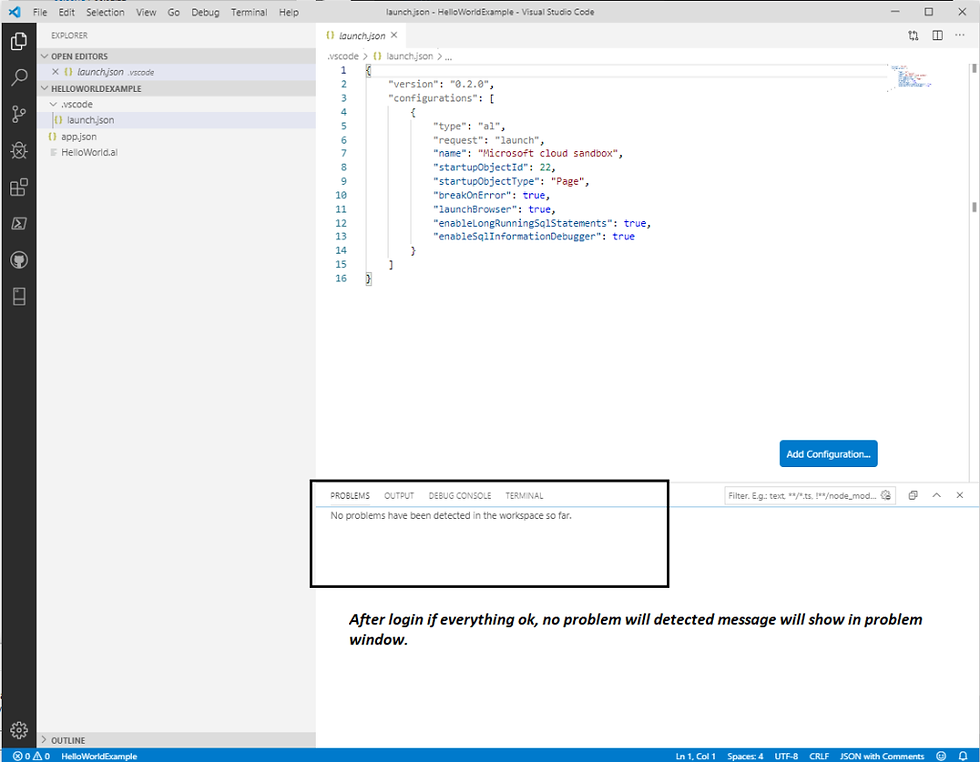Open the Selection menu
This screenshot has width=980, height=762.
[x=105, y=12]
